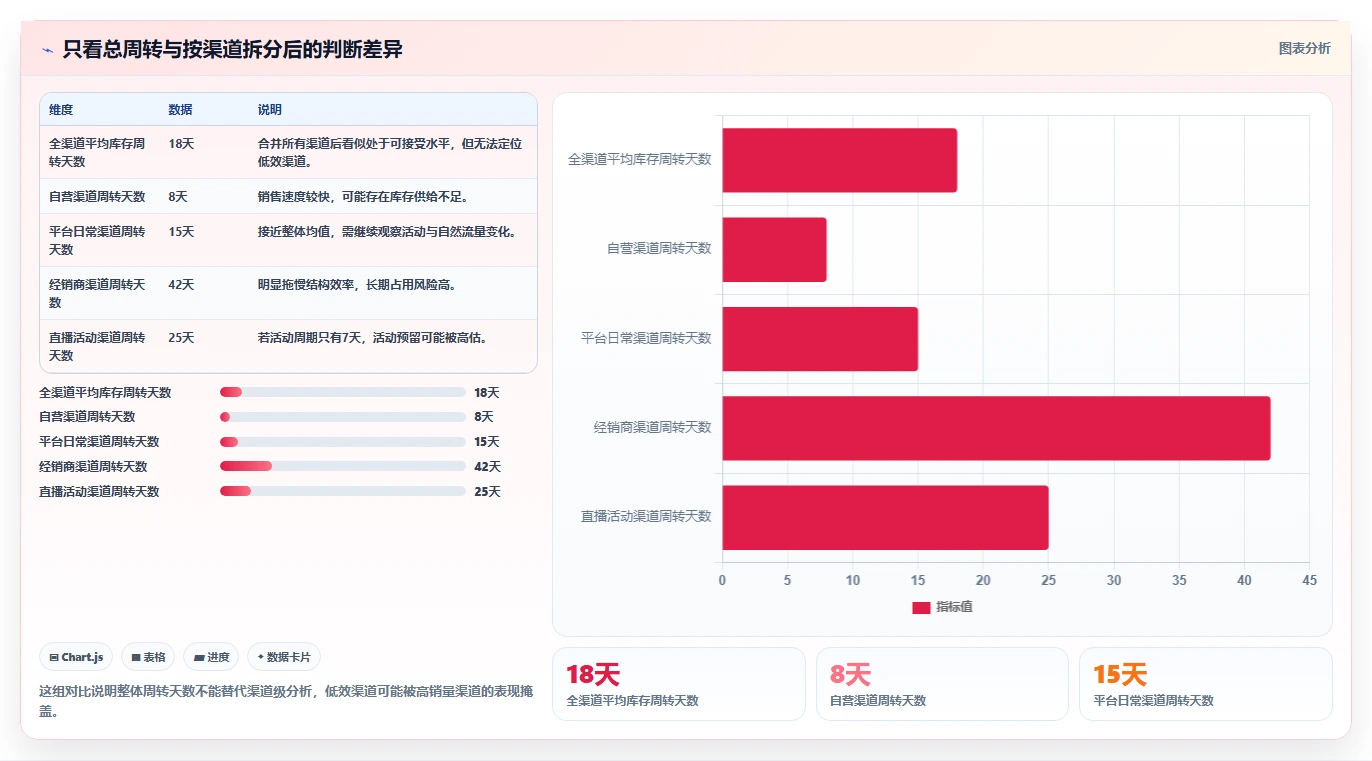Click the 进度 tag chip

(211, 657)
